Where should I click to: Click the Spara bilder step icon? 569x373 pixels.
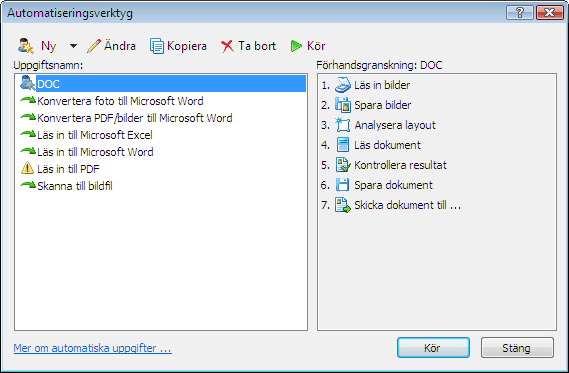coord(343,105)
